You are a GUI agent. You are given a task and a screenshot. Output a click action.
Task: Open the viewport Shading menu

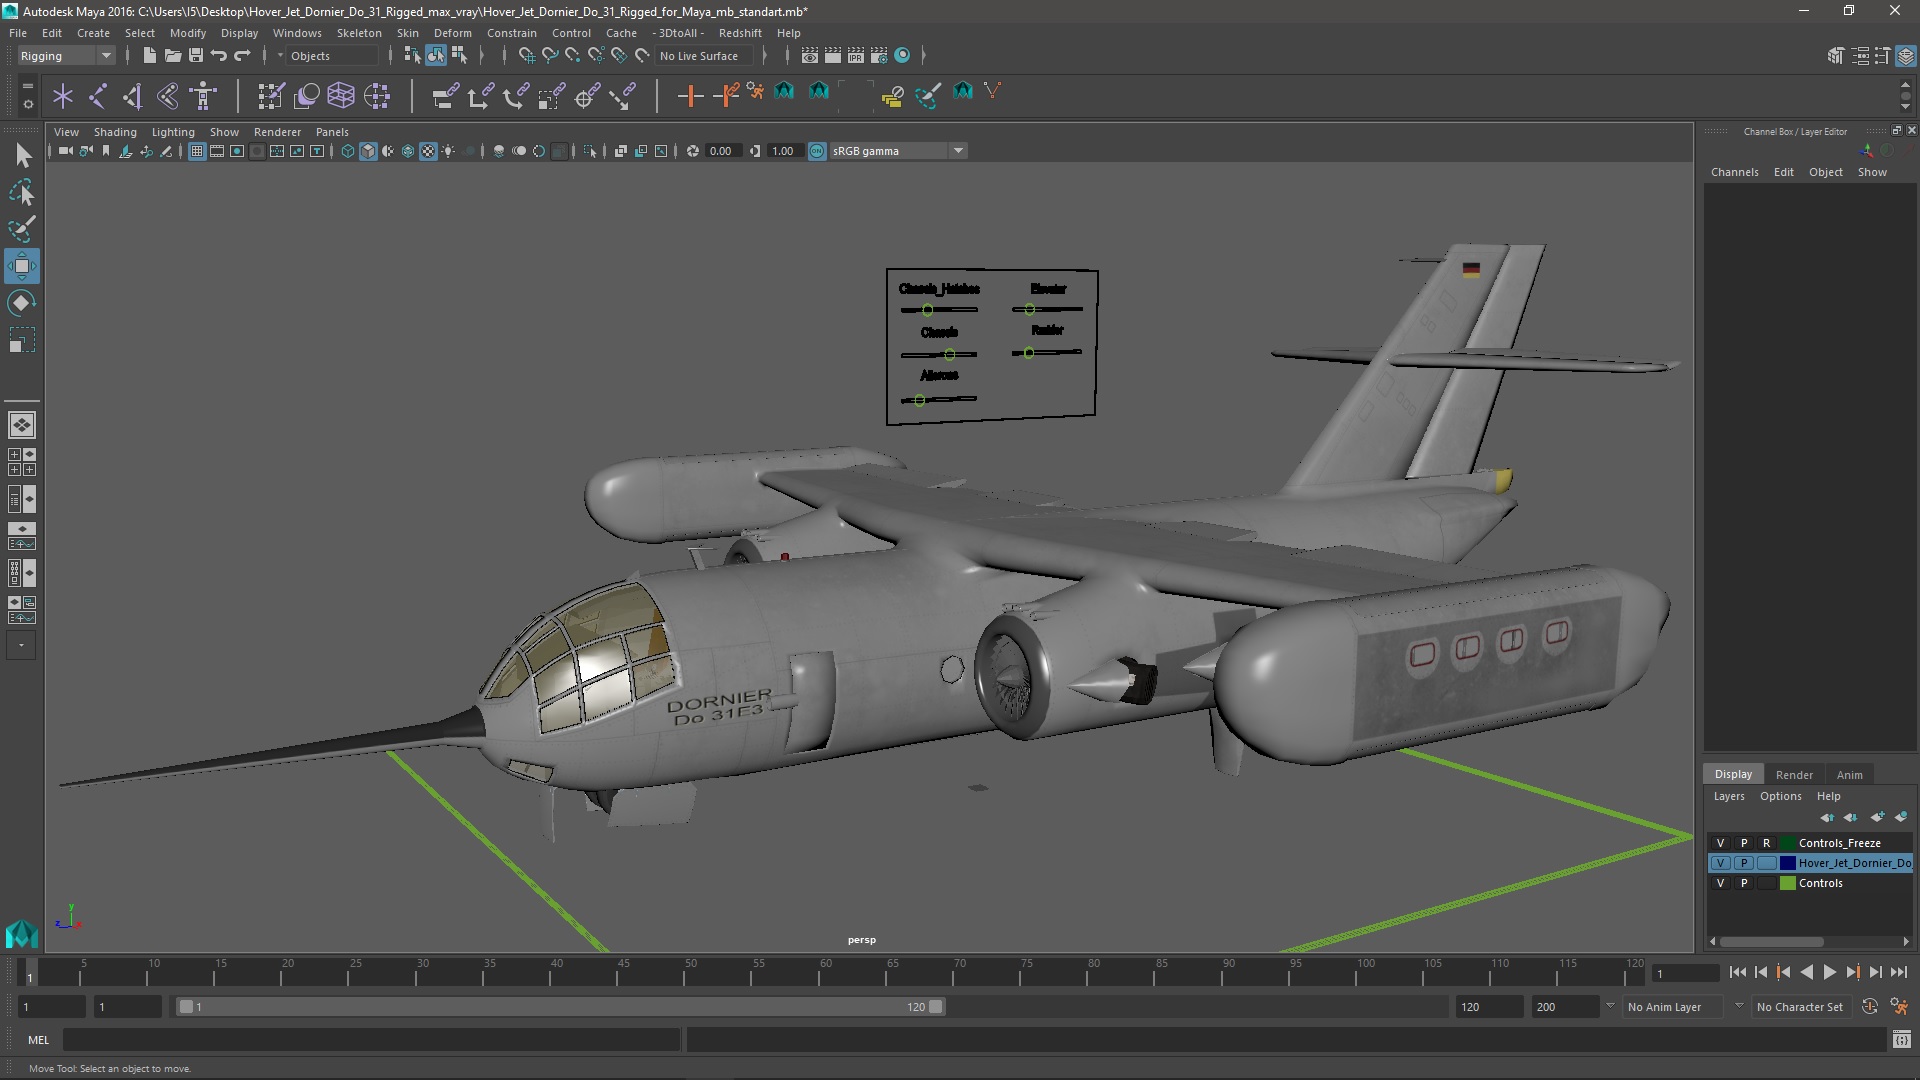(x=115, y=132)
